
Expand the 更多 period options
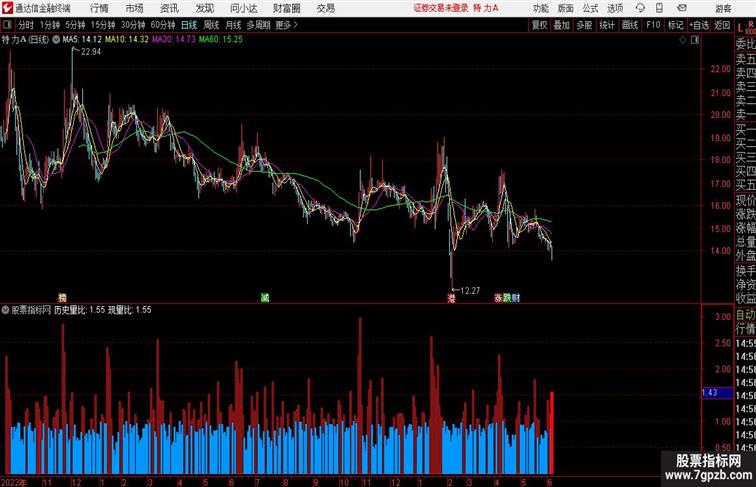click(286, 25)
